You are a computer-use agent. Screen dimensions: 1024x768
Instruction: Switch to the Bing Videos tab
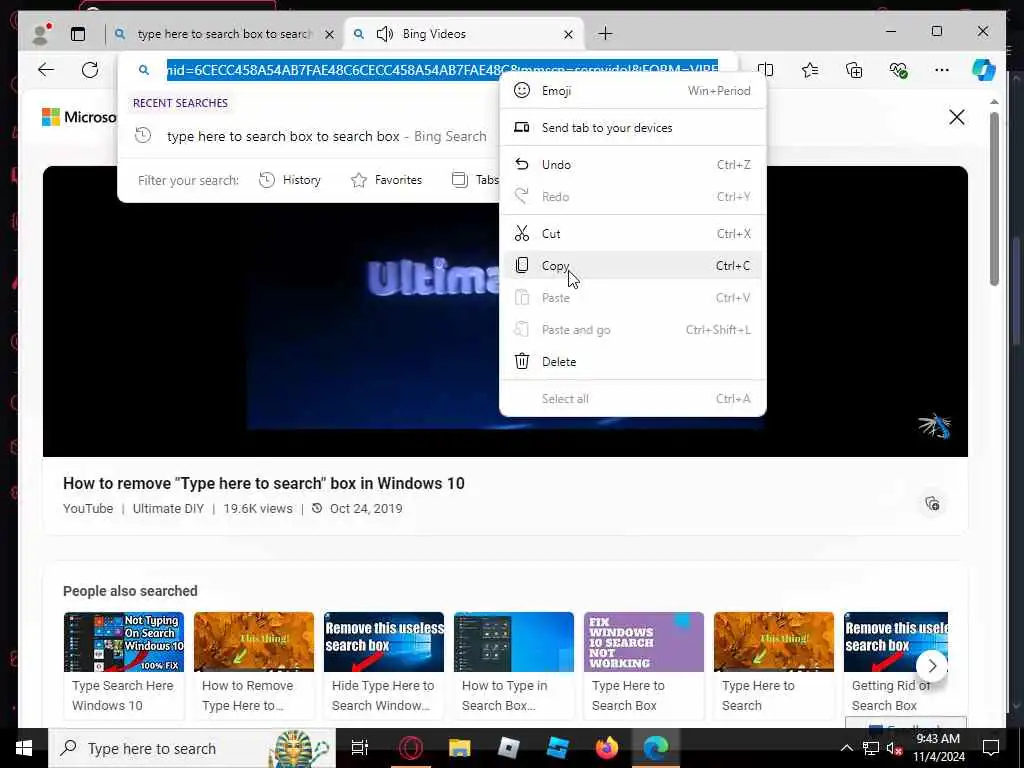point(464,33)
